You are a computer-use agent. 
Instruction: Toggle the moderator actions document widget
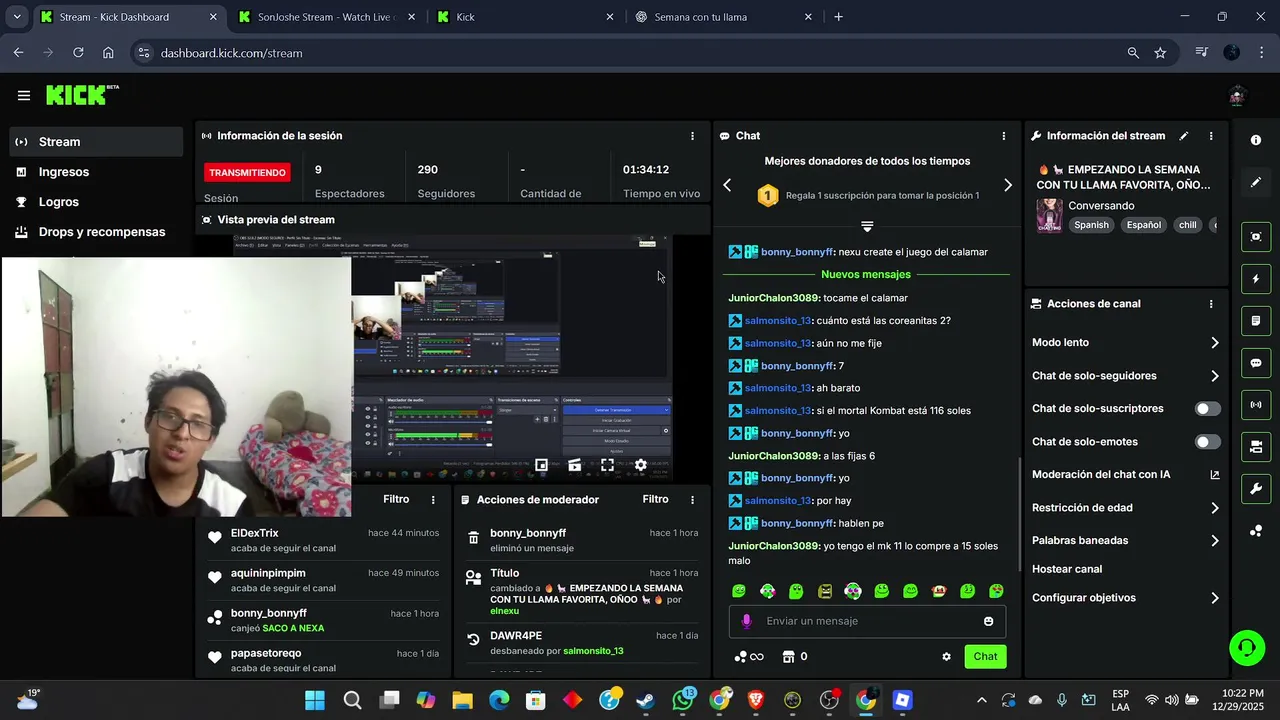tap(1256, 321)
